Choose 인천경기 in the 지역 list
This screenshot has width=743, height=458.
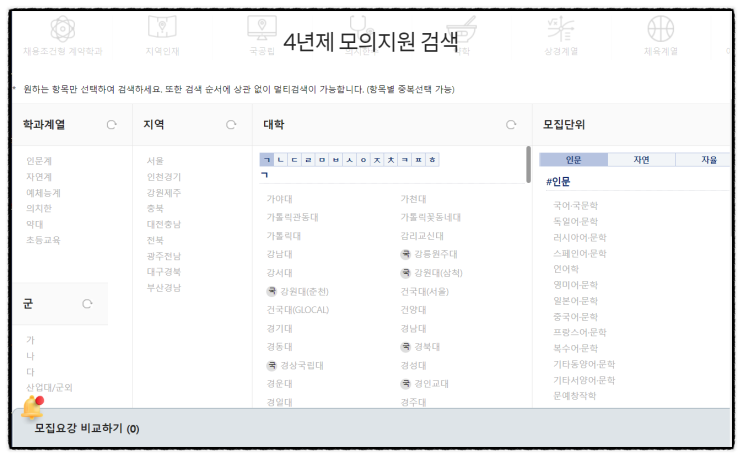click(164, 177)
